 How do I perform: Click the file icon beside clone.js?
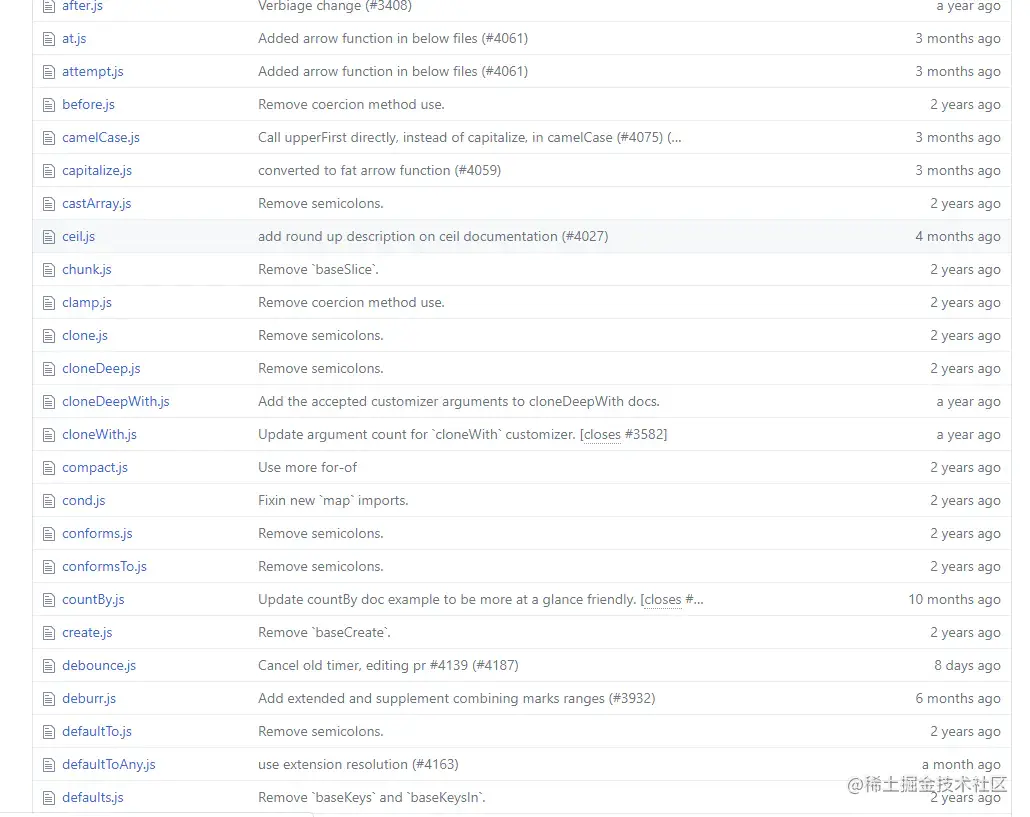49,336
